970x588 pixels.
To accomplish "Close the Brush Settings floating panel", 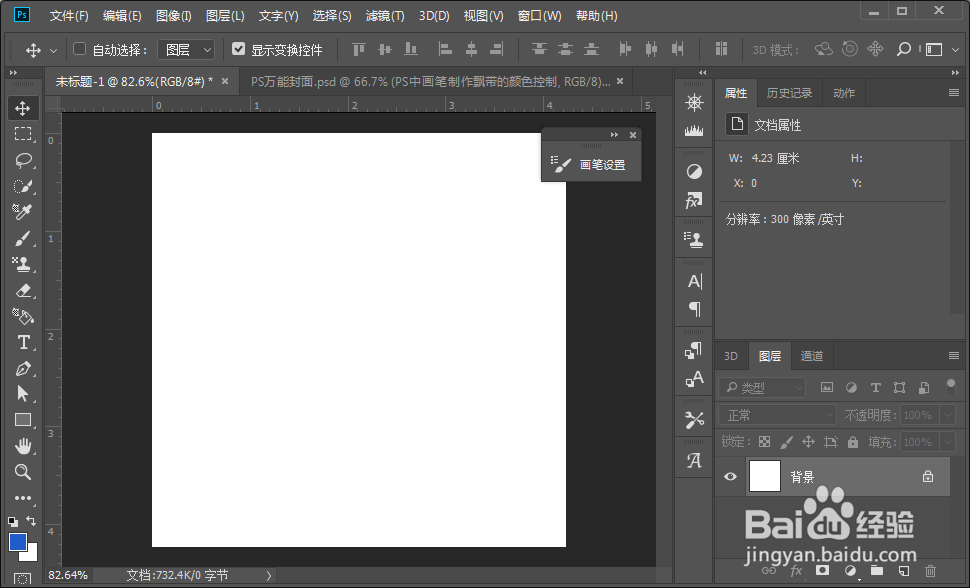I will point(633,135).
